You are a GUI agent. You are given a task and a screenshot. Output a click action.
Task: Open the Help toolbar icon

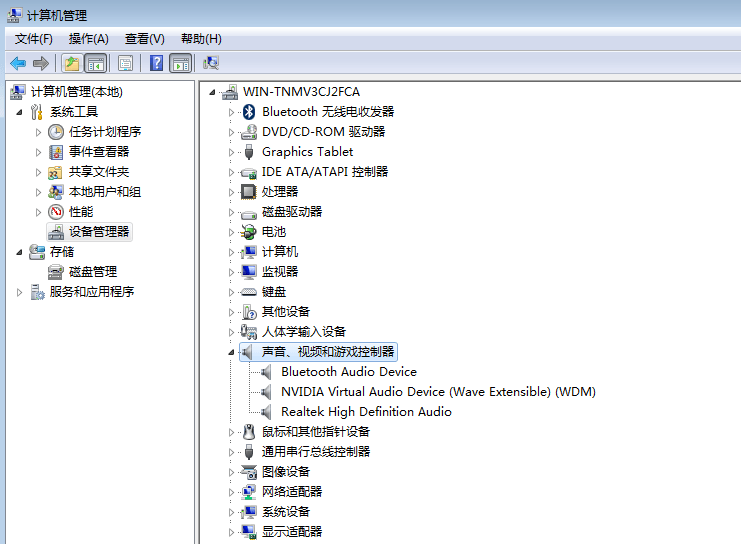coord(156,63)
